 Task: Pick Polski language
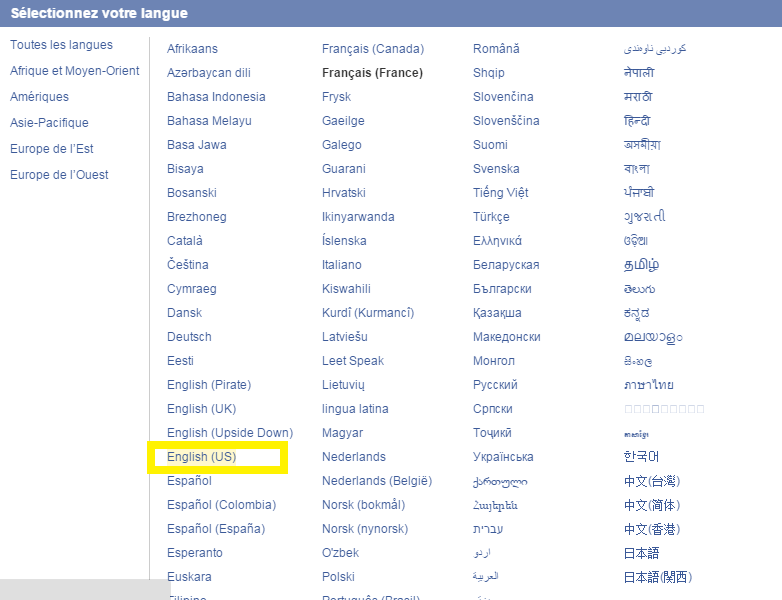[x=339, y=577]
